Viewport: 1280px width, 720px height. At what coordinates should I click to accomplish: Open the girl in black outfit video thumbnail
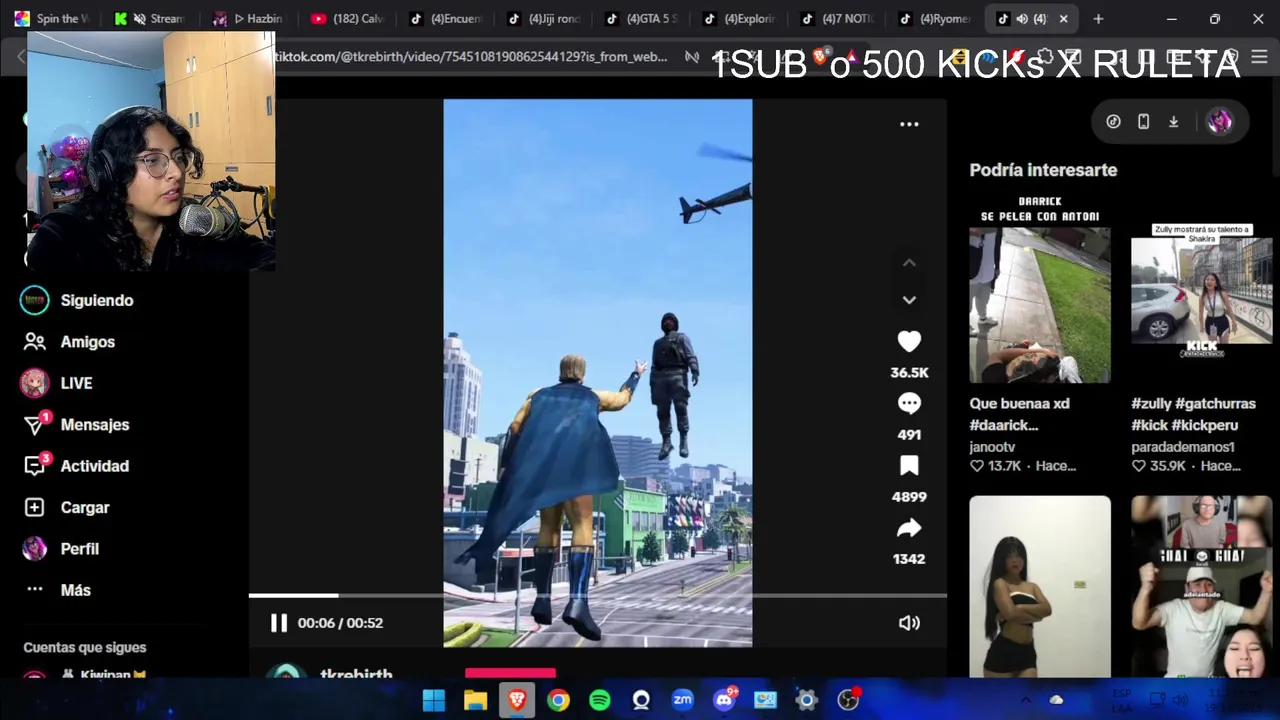(1040, 586)
